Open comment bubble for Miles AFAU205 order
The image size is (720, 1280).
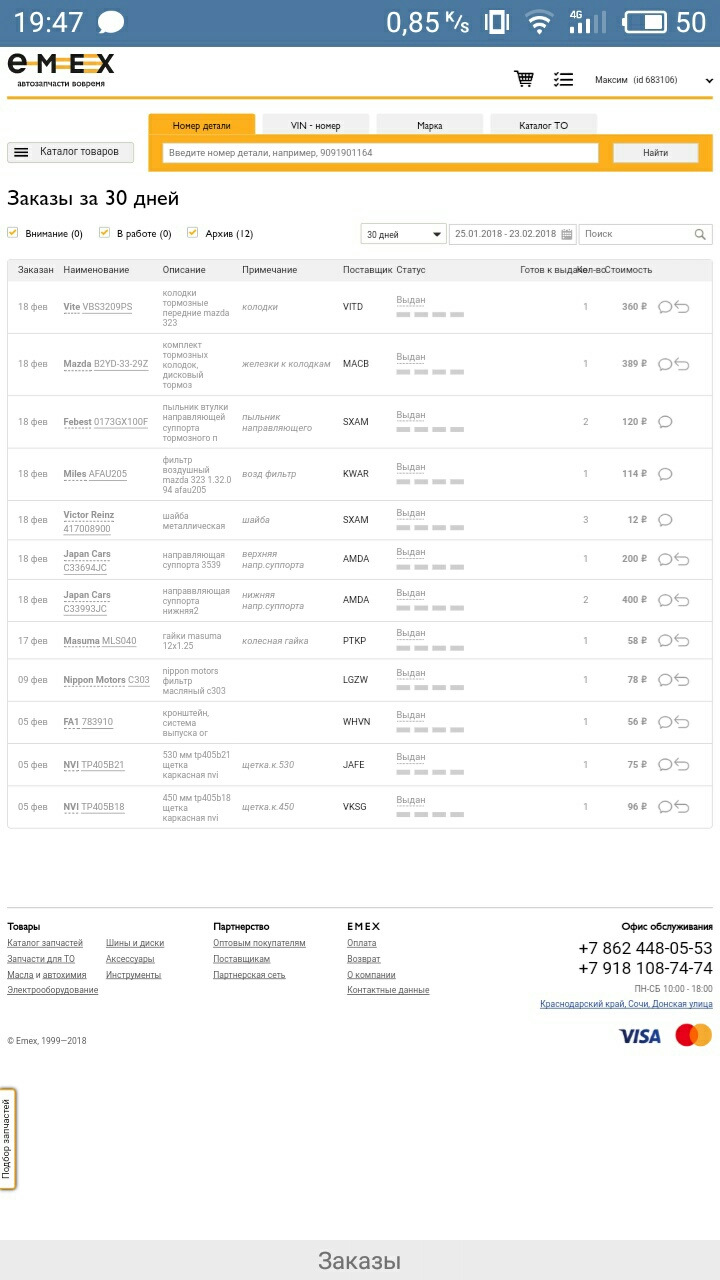click(665, 474)
